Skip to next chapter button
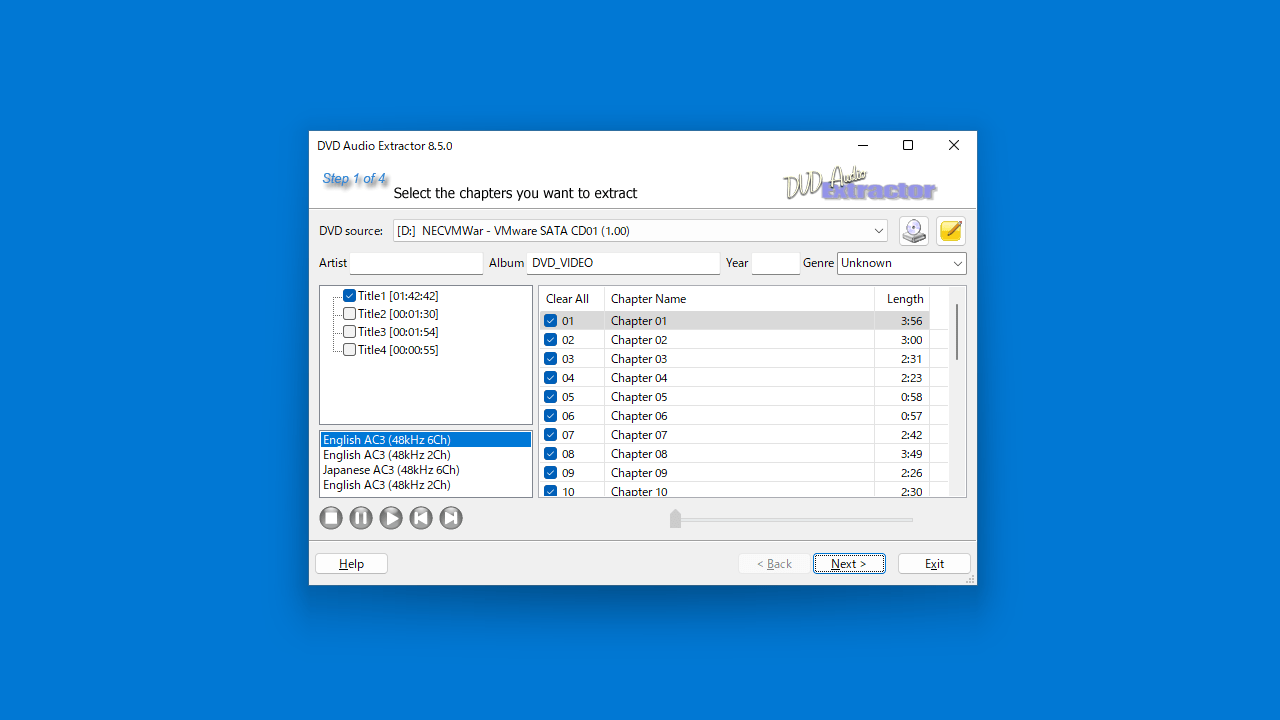This screenshot has width=1280, height=720. (x=451, y=518)
